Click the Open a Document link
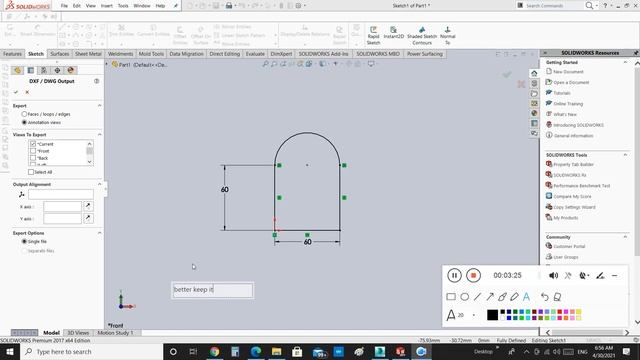 [x=571, y=82]
